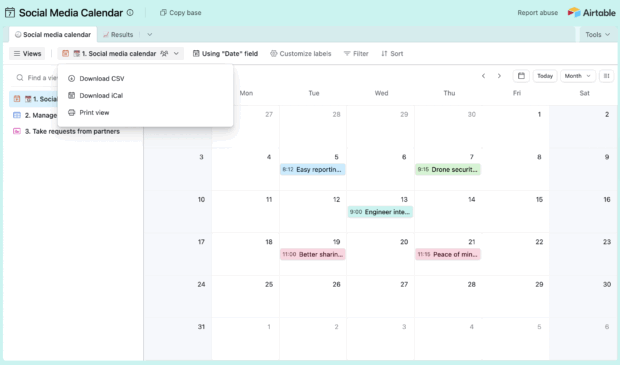Open the date picker calendar icon
Image resolution: width=620 pixels, height=365 pixels.
[521, 76]
